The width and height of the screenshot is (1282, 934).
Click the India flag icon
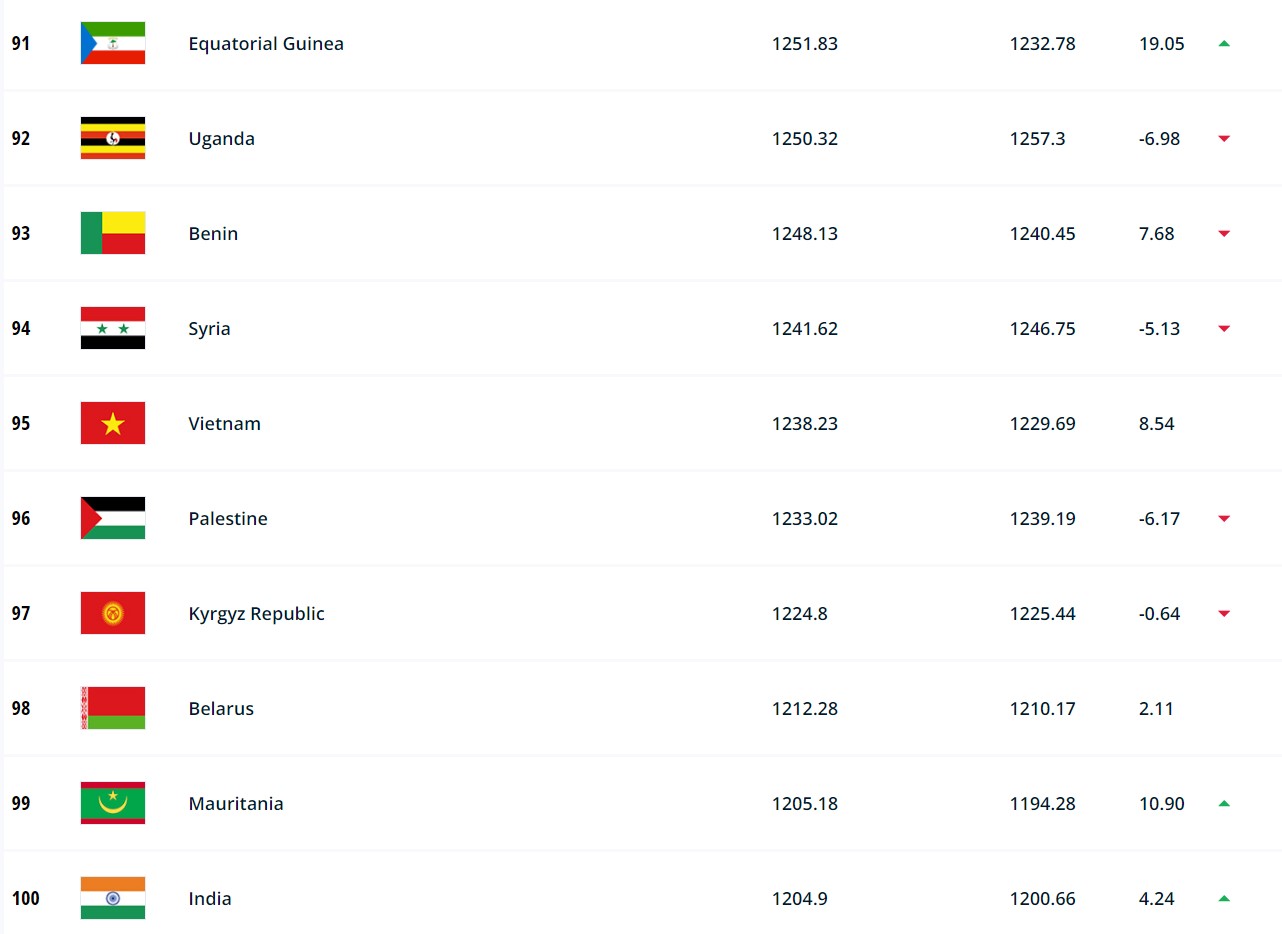tap(113, 898)
